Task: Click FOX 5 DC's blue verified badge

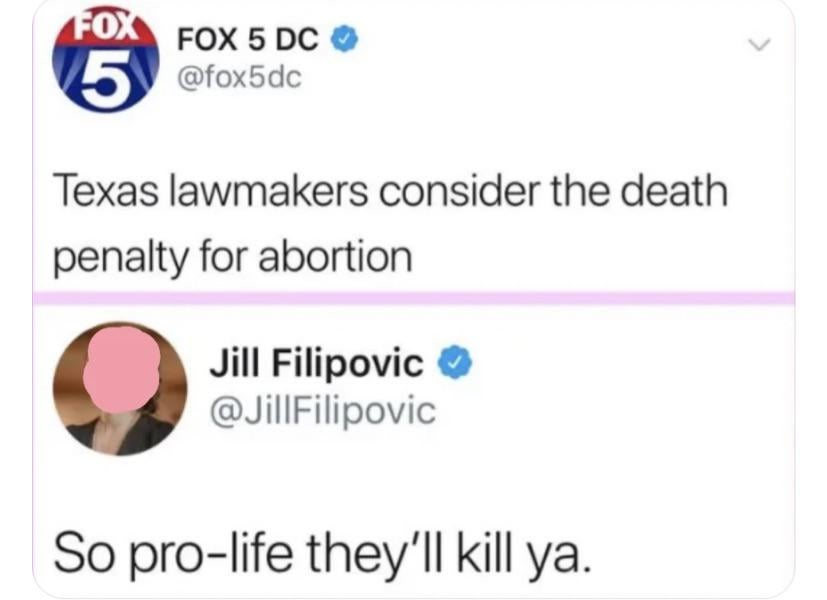Action: point(344,39)
